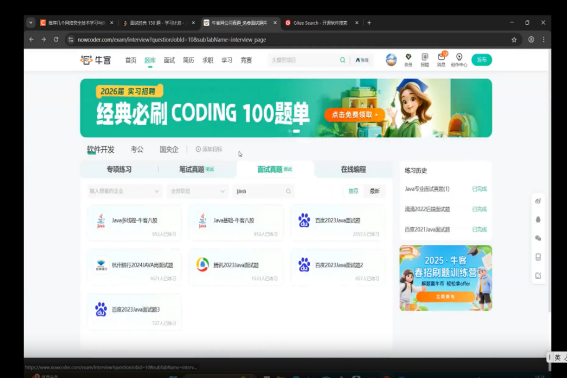Click the Nowcoder logo in the header
Screen dimensions: 567x378
(95, 60)
